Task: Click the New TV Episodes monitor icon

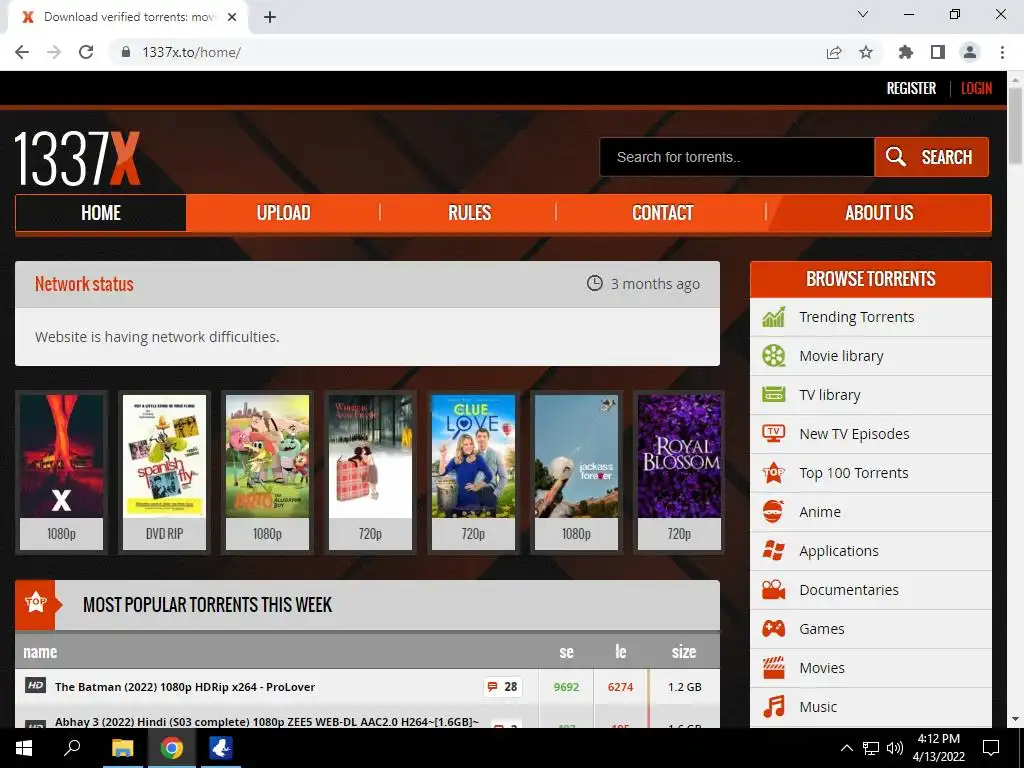Action: 773,434
